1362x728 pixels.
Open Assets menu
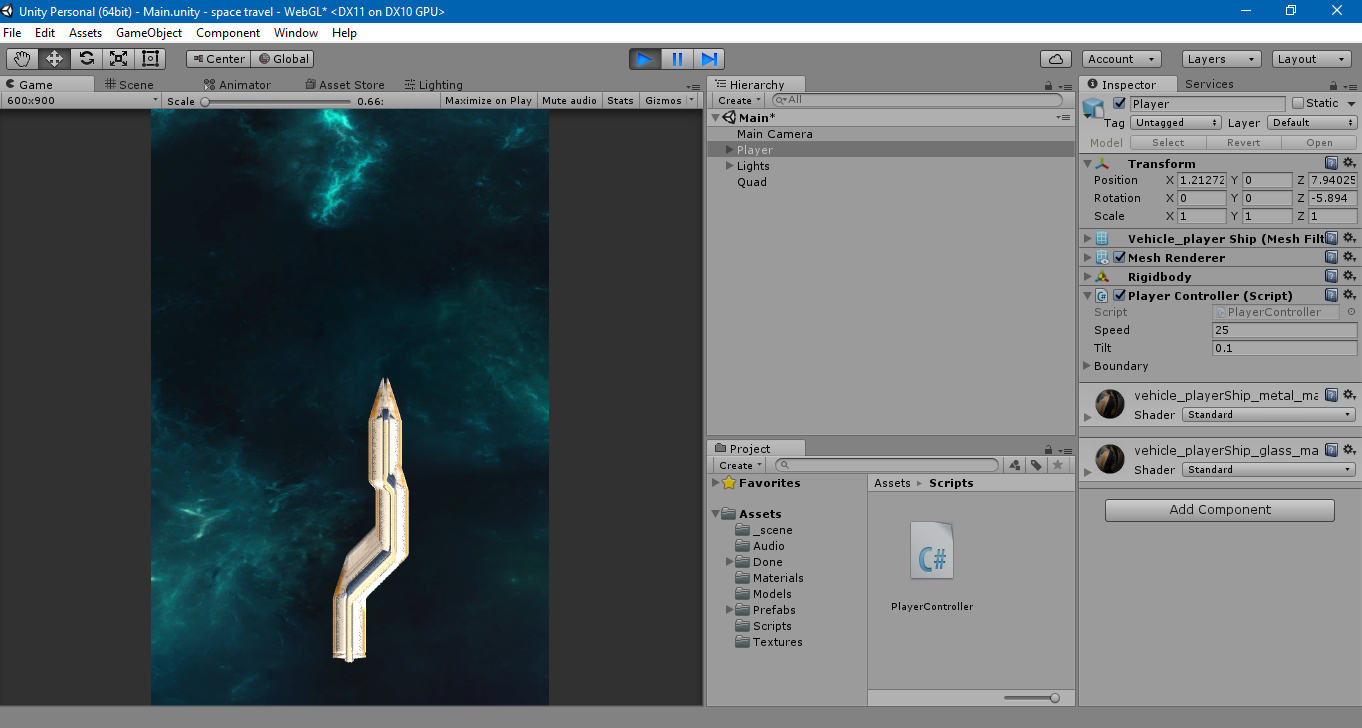tap(86, 33)
